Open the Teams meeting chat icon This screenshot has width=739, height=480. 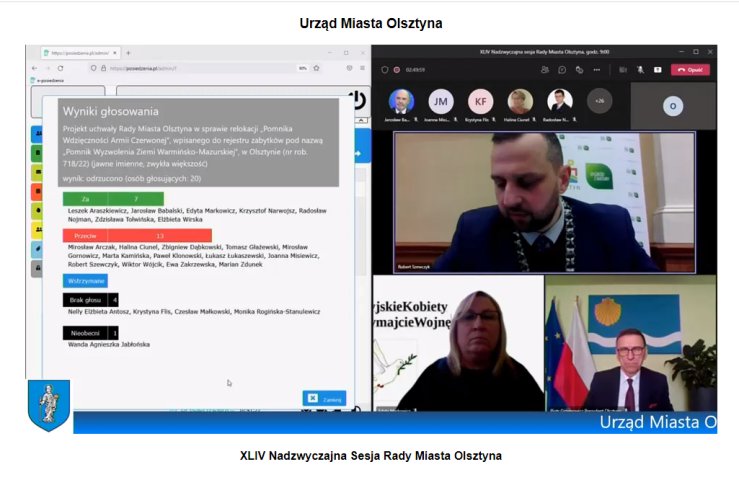tap(562, 70)
